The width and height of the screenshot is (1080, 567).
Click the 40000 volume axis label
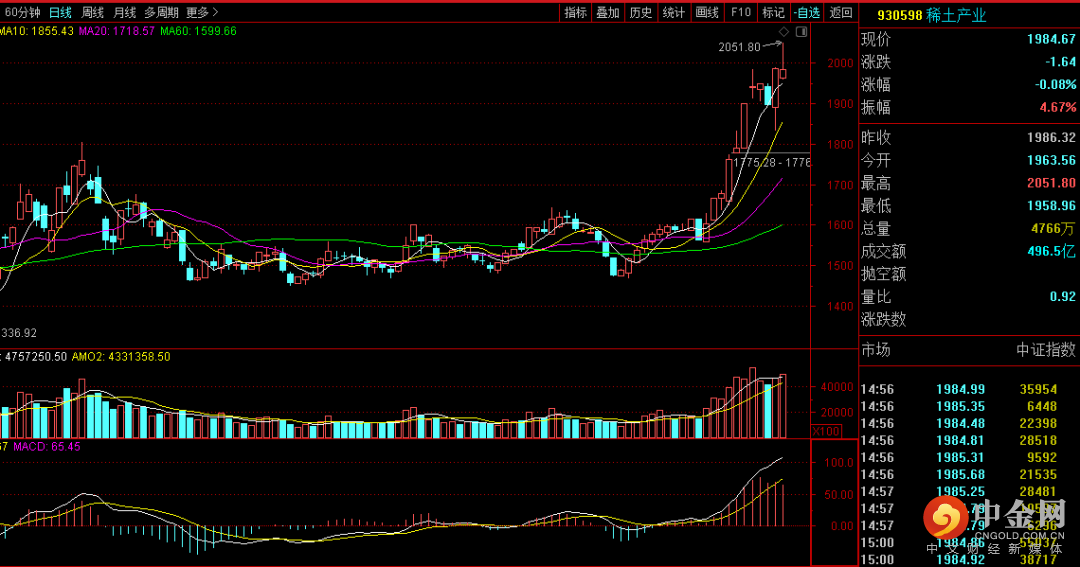tap(836, 387)
